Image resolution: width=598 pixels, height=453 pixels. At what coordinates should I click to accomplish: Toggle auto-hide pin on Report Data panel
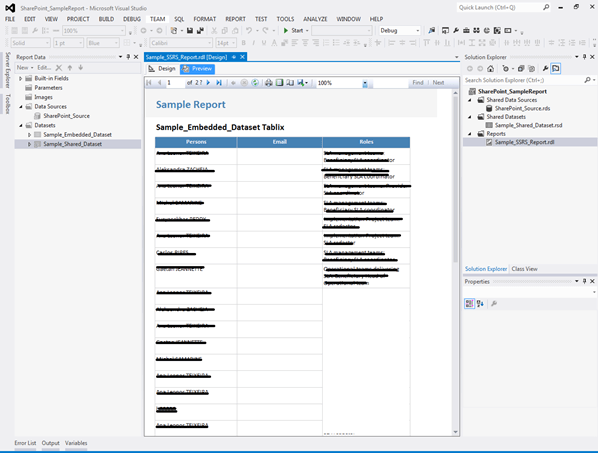128,57
